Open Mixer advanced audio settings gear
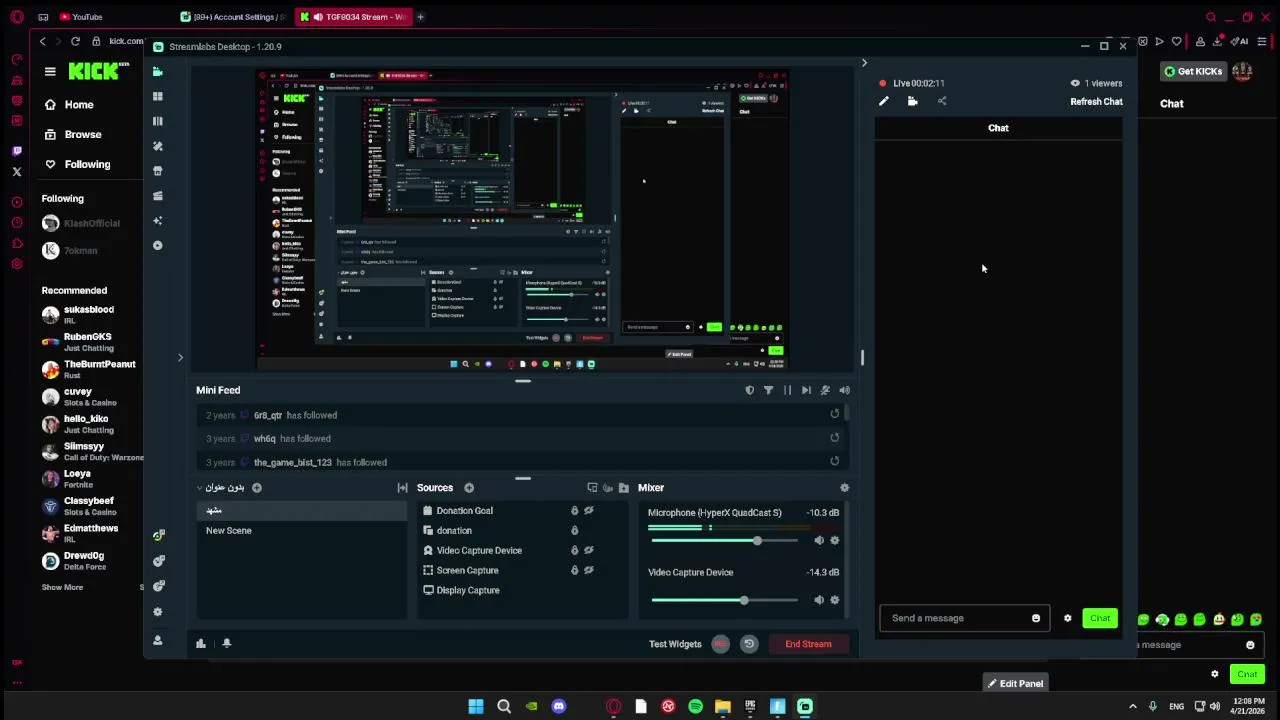Image resolution: width=1280 pixels, height=720 pixels. (844, 488)
